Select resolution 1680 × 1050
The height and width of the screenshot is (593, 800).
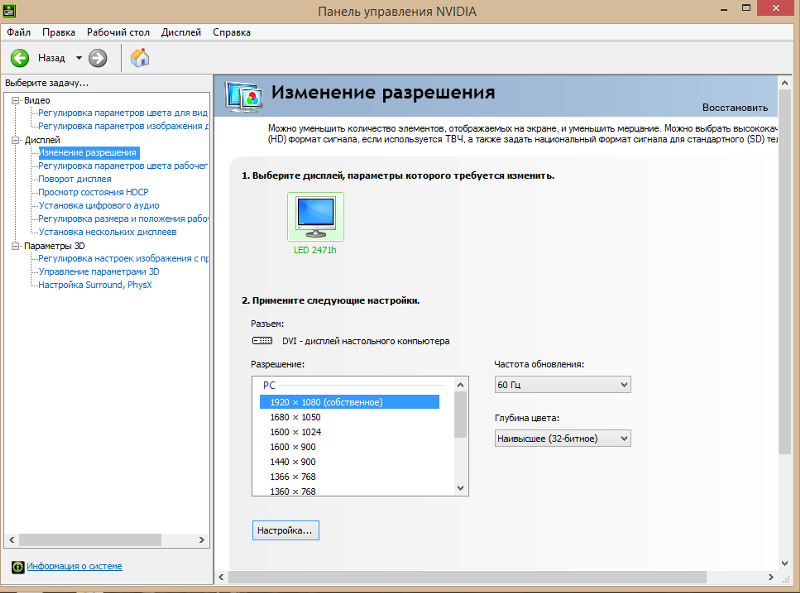(295, 417)
